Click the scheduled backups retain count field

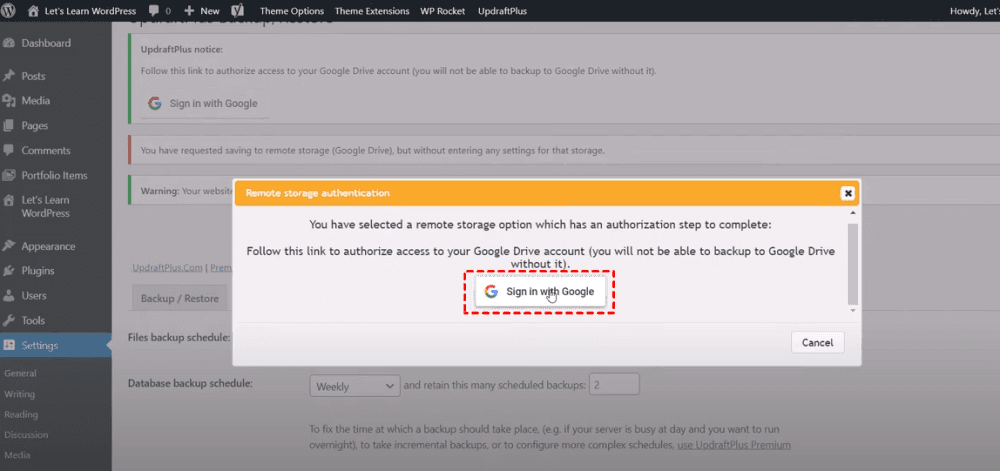614,385
